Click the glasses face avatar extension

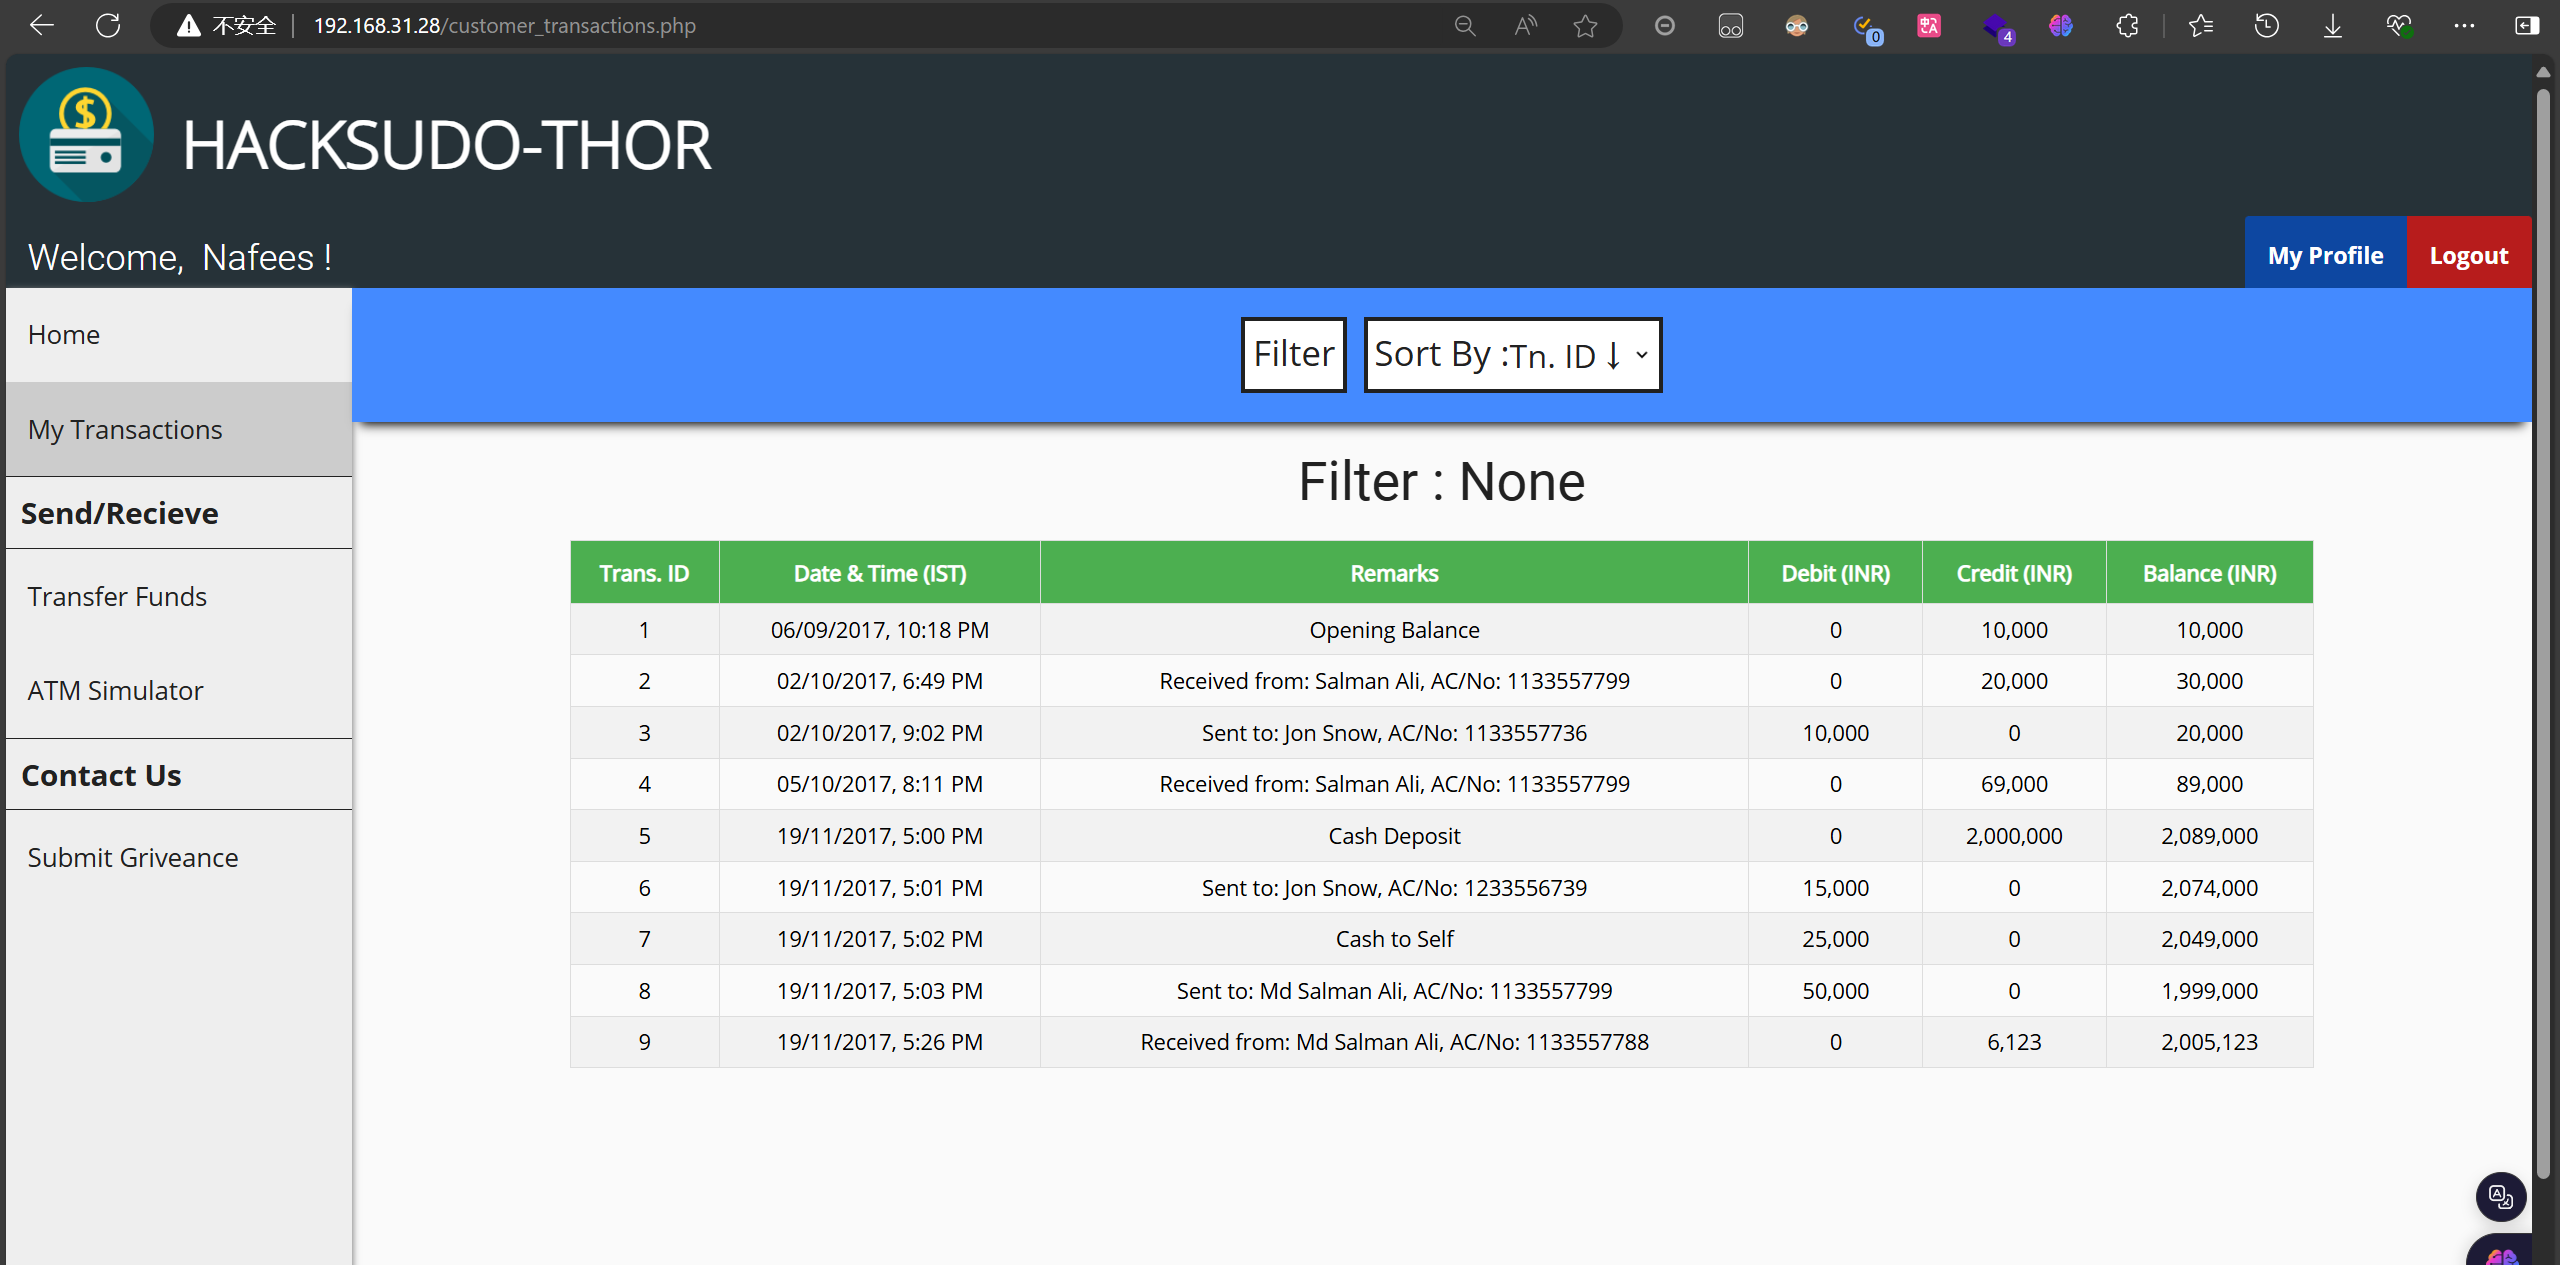tap(1797, 26)
